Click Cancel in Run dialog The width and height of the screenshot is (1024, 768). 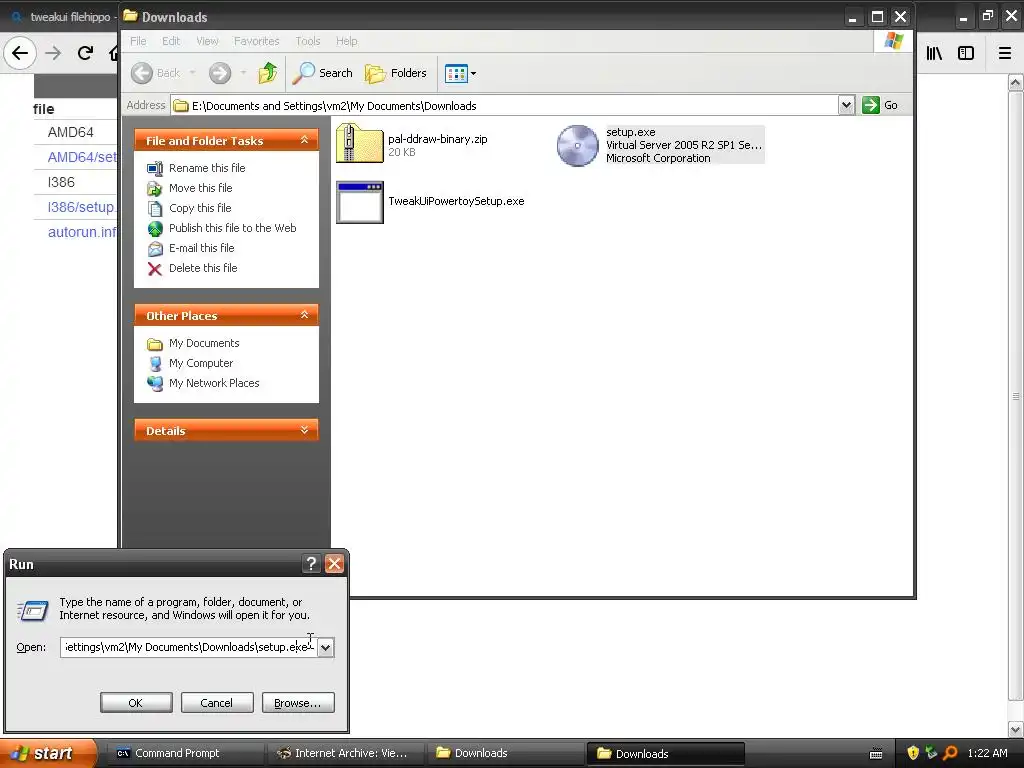[217, 703]
